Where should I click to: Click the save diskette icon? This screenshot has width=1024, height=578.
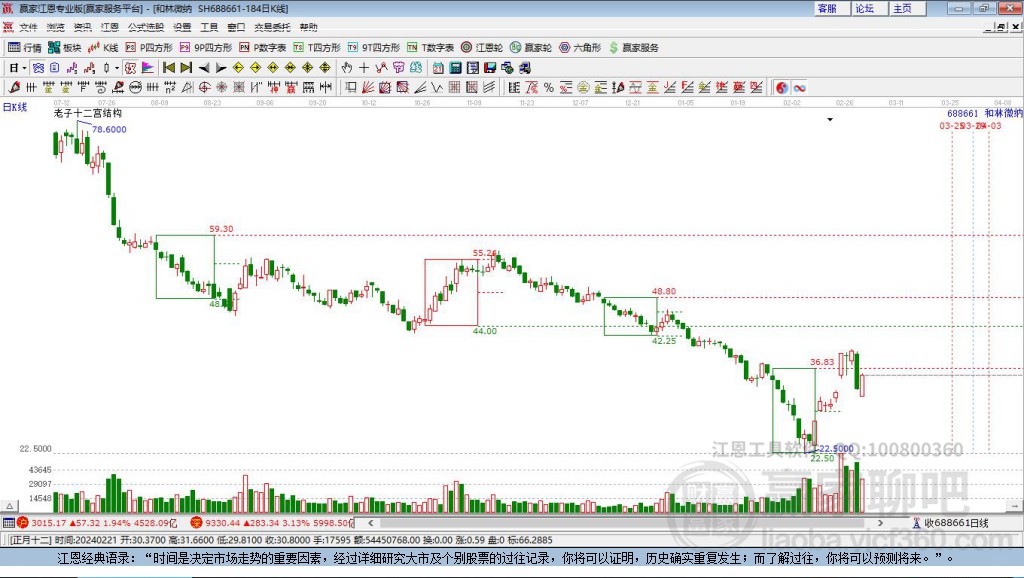point(490,68)
